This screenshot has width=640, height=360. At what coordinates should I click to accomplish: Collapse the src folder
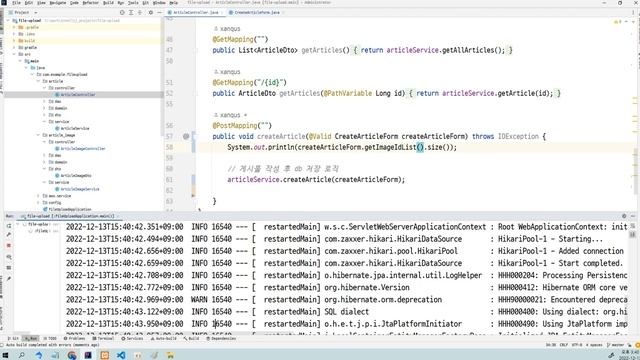14,54
